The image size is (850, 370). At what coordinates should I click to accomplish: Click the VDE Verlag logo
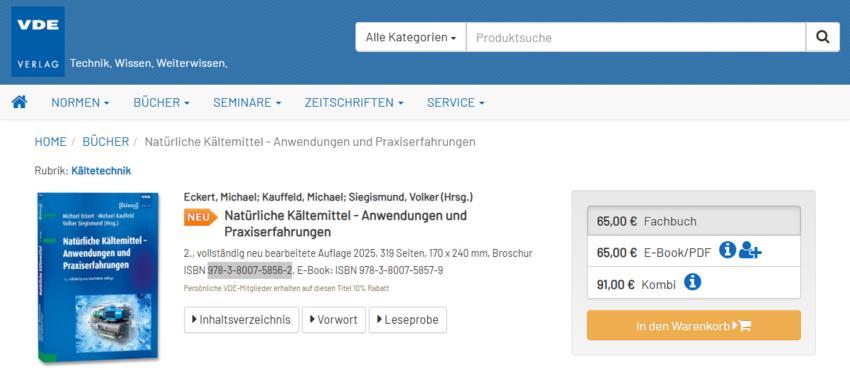[38, 41]
